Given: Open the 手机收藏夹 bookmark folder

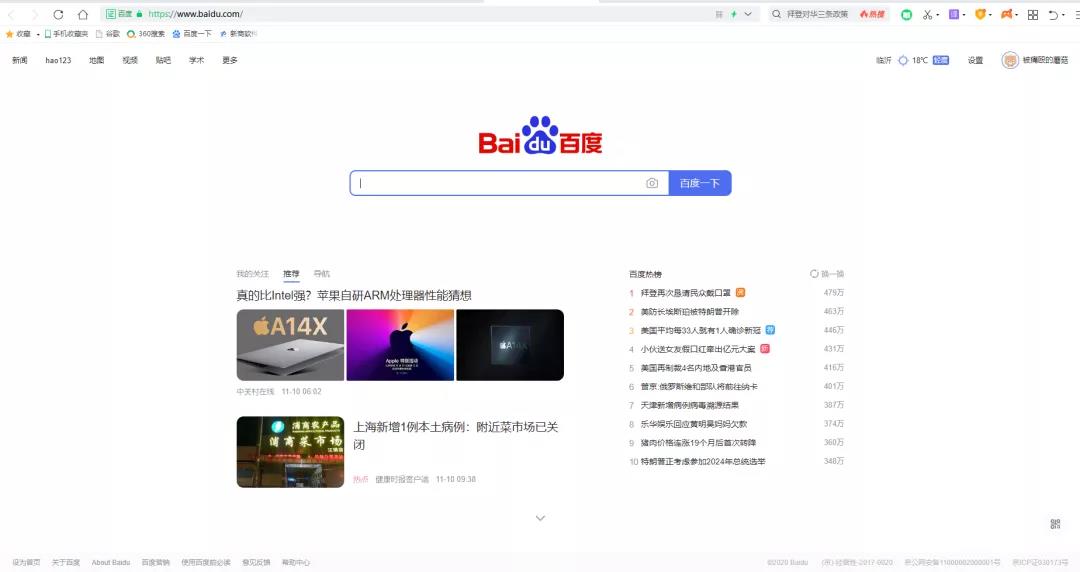Looking at the screenshot, I should (66, 34).
